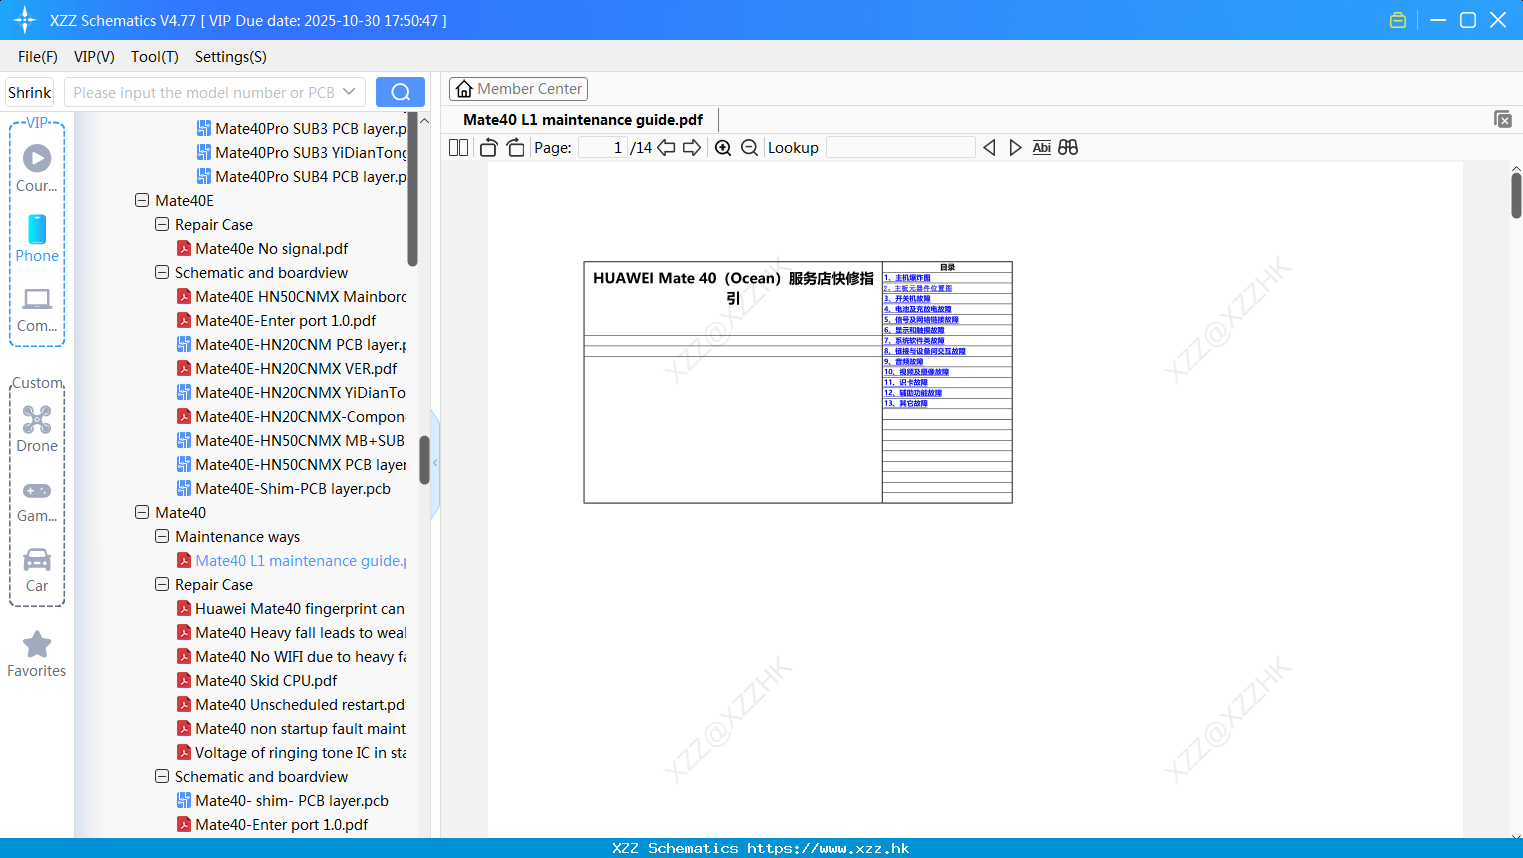The width and height of the screenshot is (1523, 858).
Task: Click the Lookup text field
Action: (901, 148)
